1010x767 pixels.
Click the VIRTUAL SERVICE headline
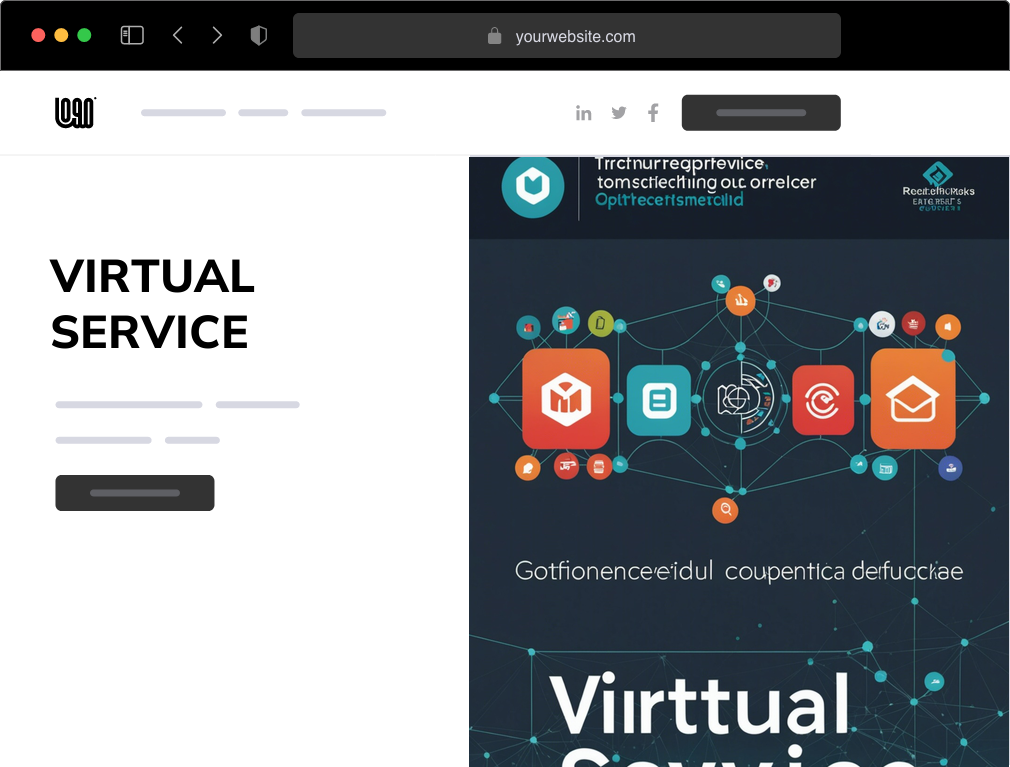[153, 304]
